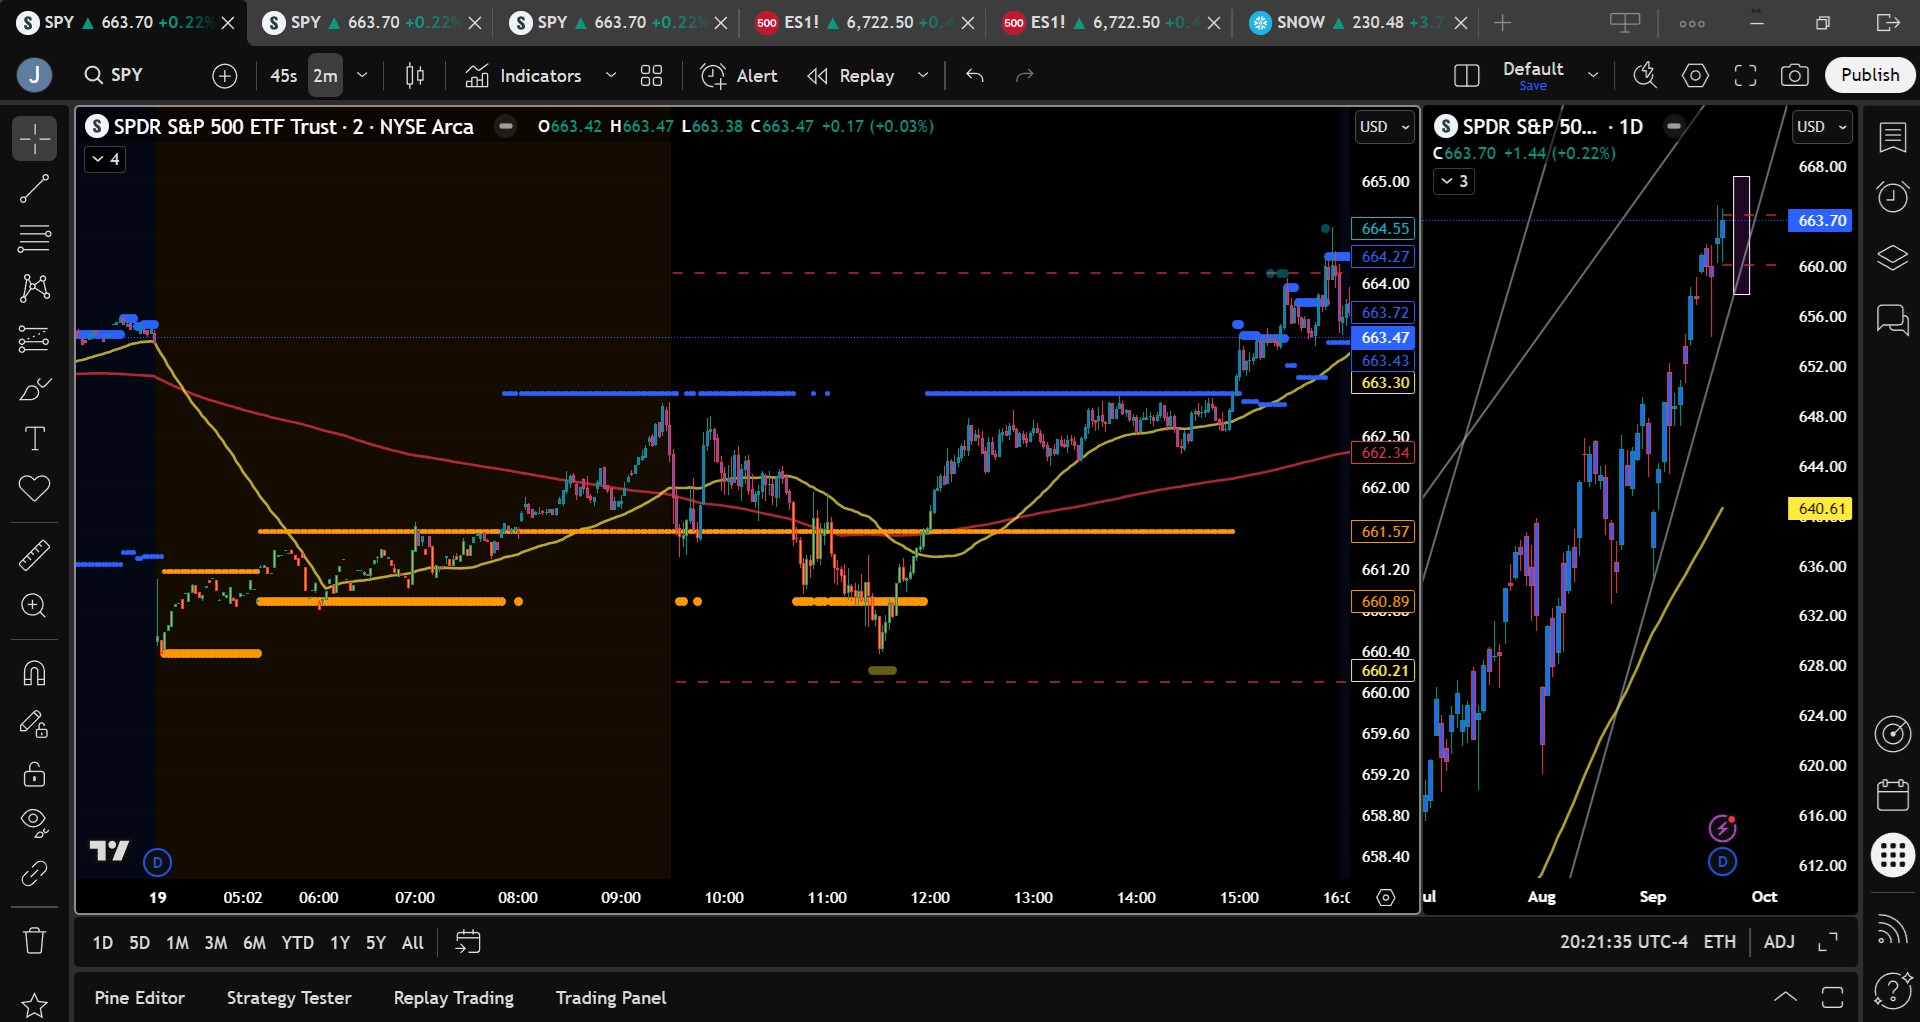1920x1022 pixels.
Task: Collapse the 2m chart's indicator legend (4)
Action: pos(105,159)
